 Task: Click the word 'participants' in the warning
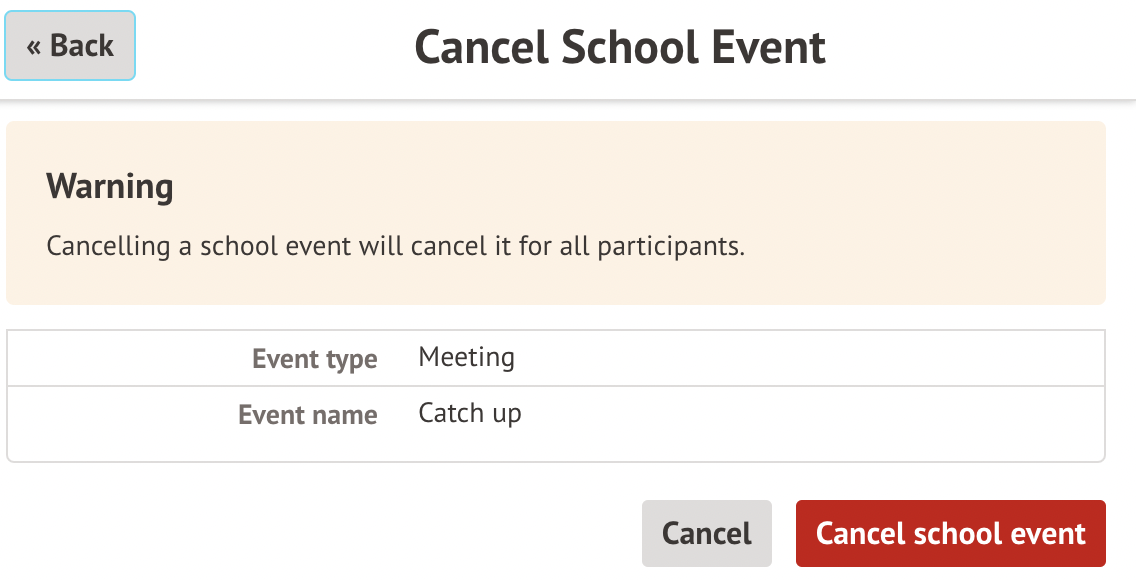[669, 246]
